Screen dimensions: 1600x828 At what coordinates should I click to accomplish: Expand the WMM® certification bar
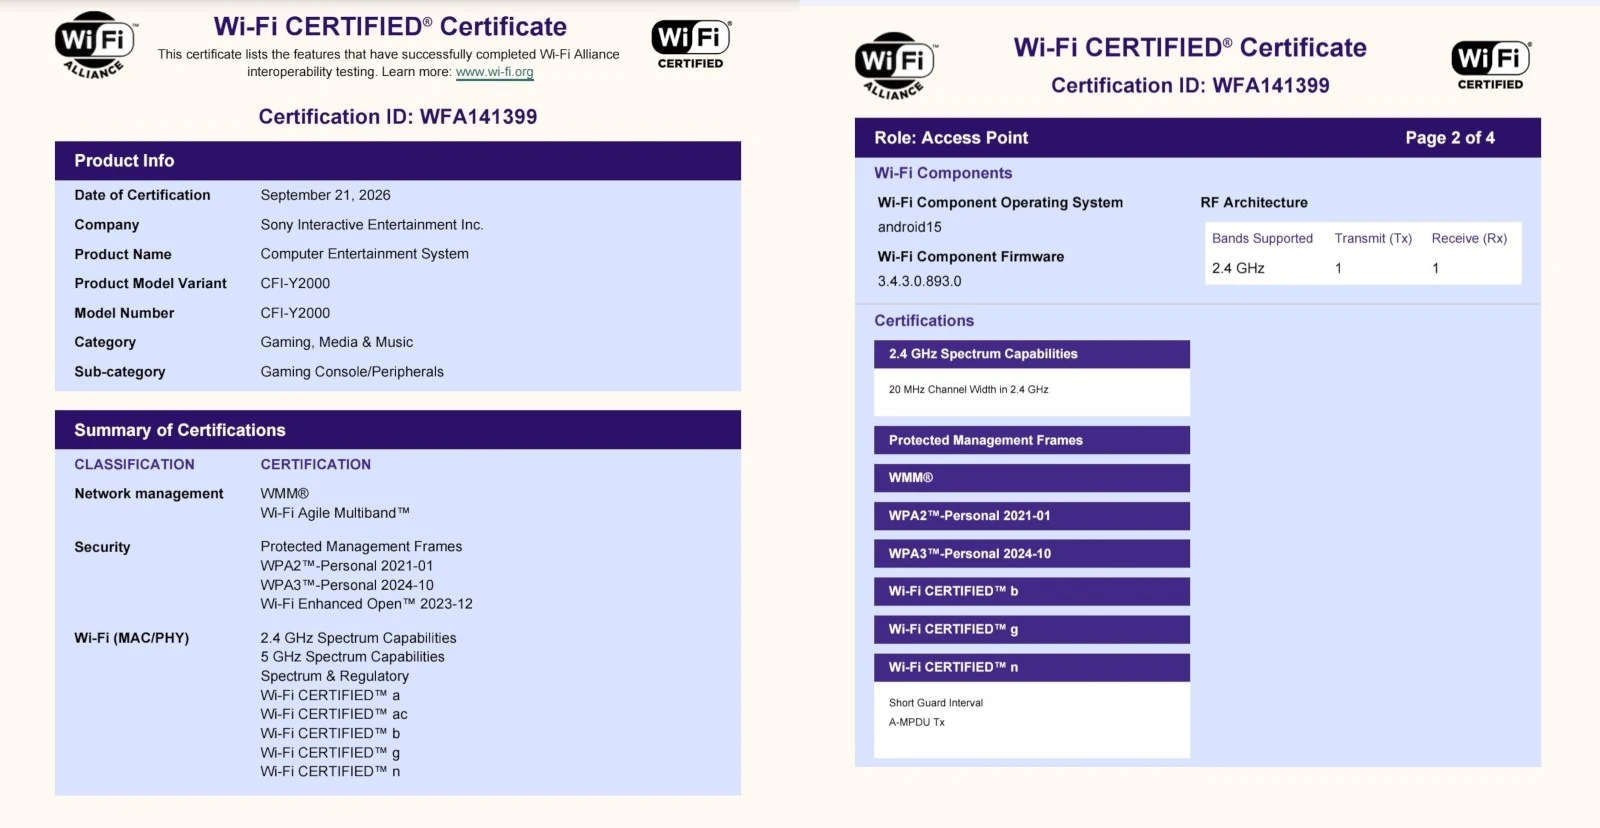click(1032, 478)
